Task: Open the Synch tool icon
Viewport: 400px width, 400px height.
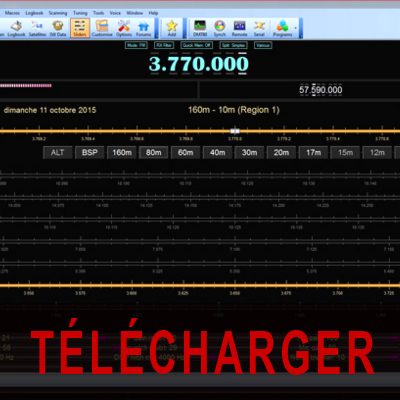Action: (220, 28)
